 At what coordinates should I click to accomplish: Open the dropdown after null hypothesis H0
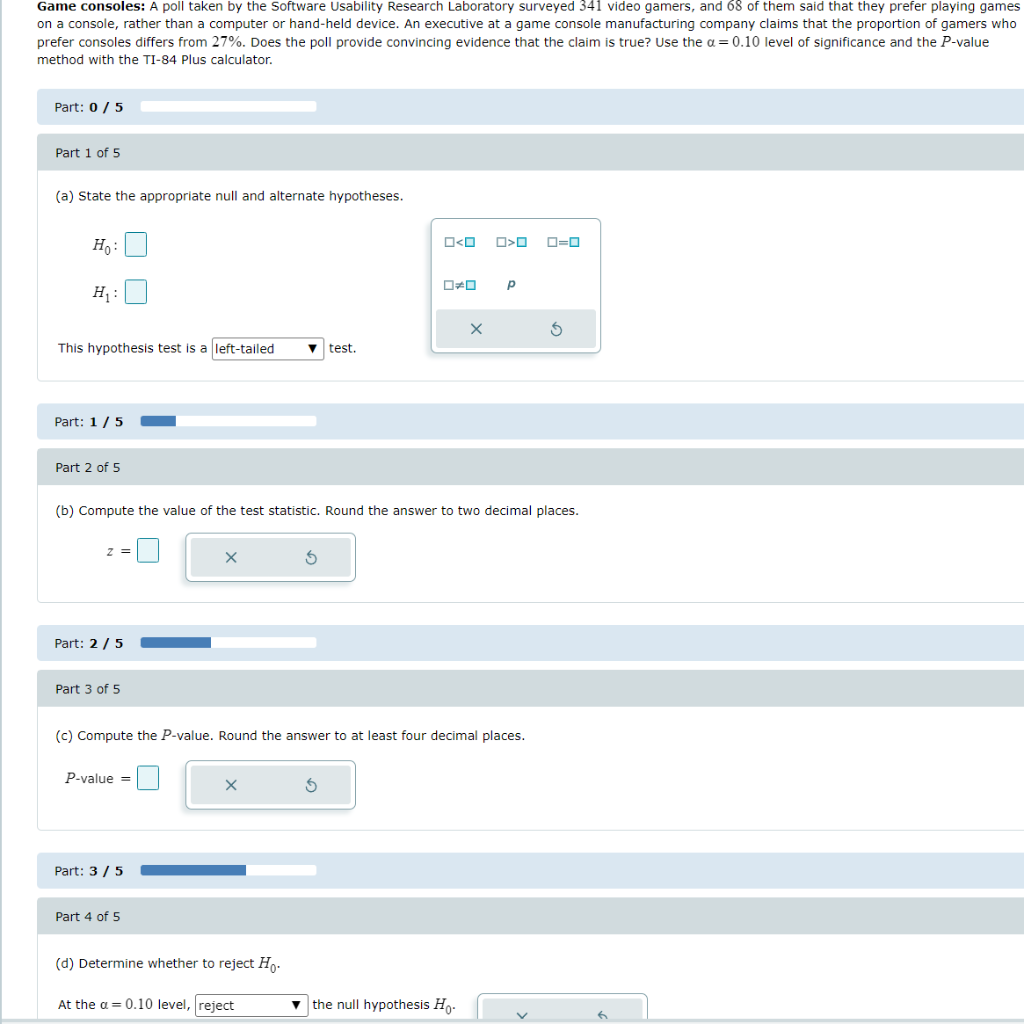tap(522, 1014)
